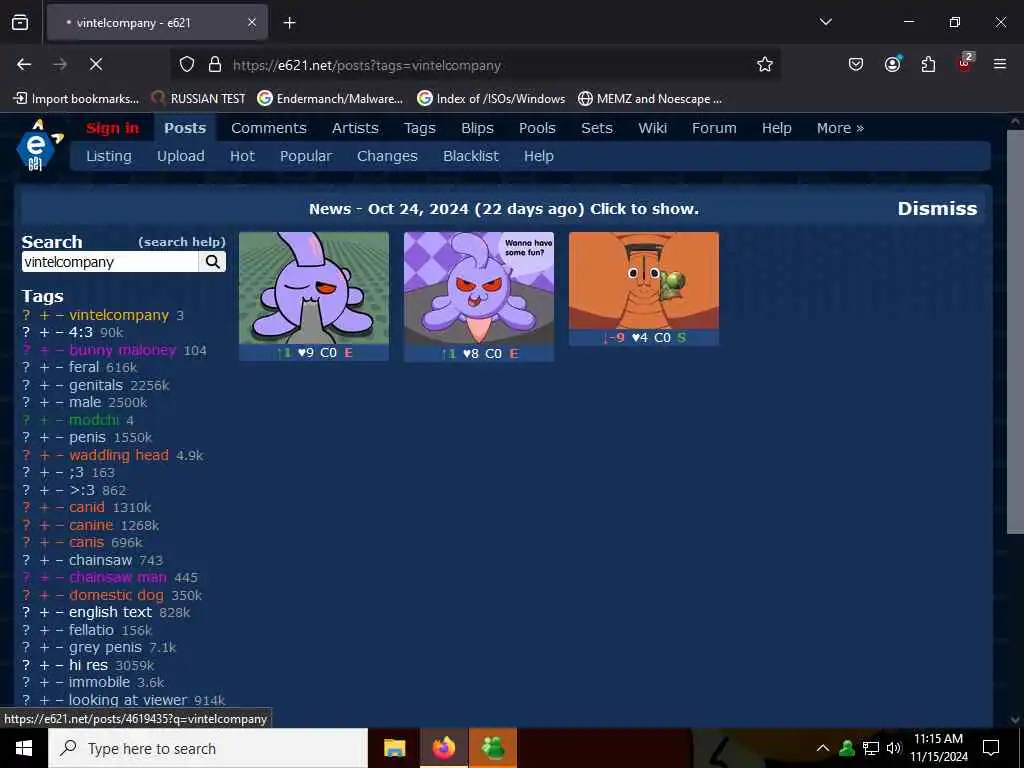This screenshot has width=1024, height=768.
Task: Exclude immobile tag with its minus
Action: coord(59,682)
